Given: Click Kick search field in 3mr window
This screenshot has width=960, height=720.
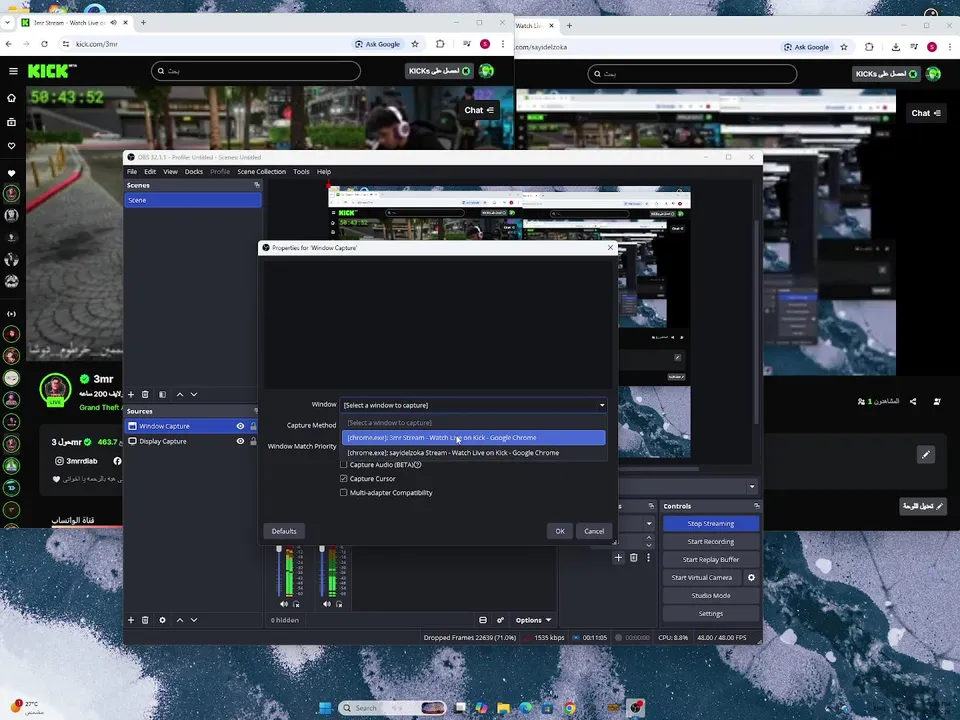Looking at the screenshot, I should tap(255, 71).
